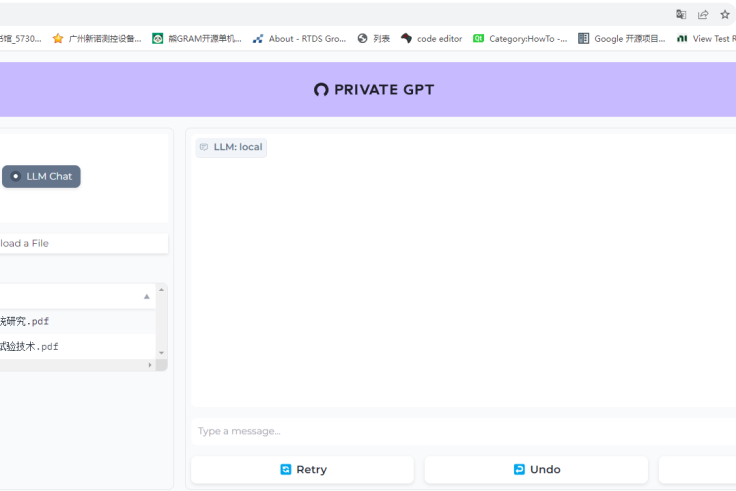The image size is (736, 491).
Task: Open the About - RTDS Gro... bookmark
Action: 299,39
